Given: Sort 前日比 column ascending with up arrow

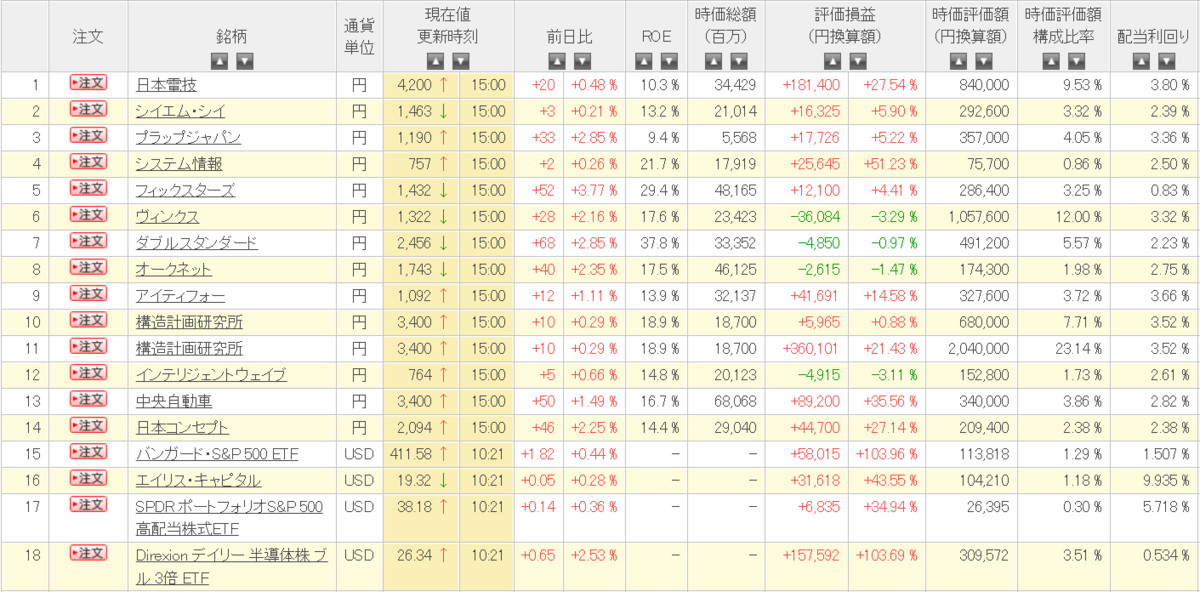Looking at the screenshot, I should pyautogui.click(x=557, y=61).
